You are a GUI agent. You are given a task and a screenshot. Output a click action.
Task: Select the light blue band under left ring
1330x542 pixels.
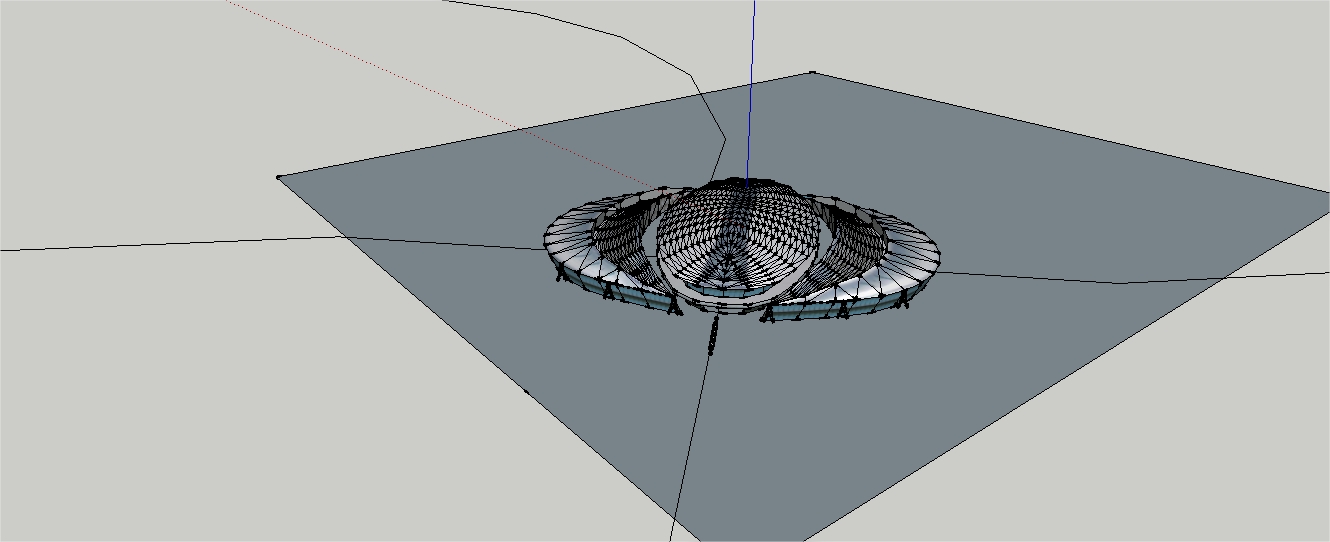point(610,290)
